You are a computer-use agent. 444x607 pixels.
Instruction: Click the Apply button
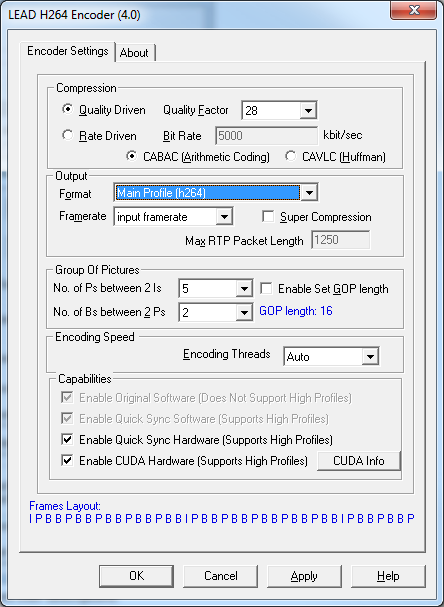coord(304,576)
